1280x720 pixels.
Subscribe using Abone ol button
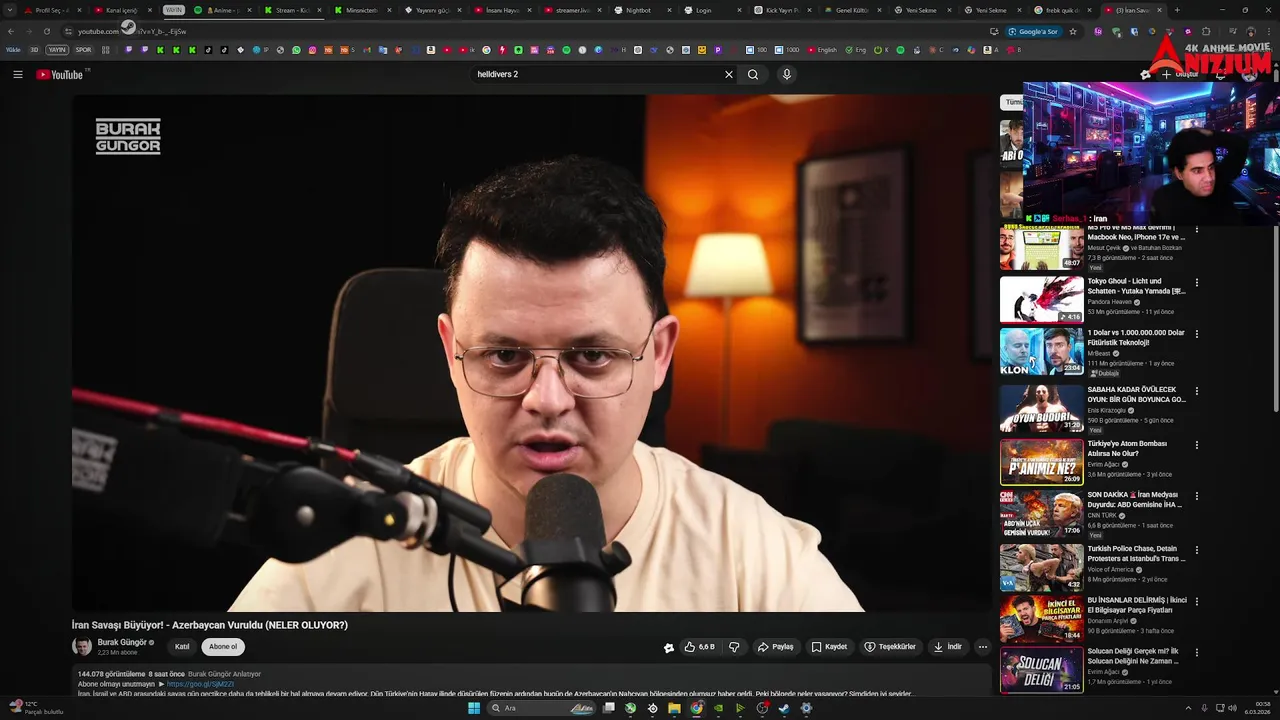223,647
